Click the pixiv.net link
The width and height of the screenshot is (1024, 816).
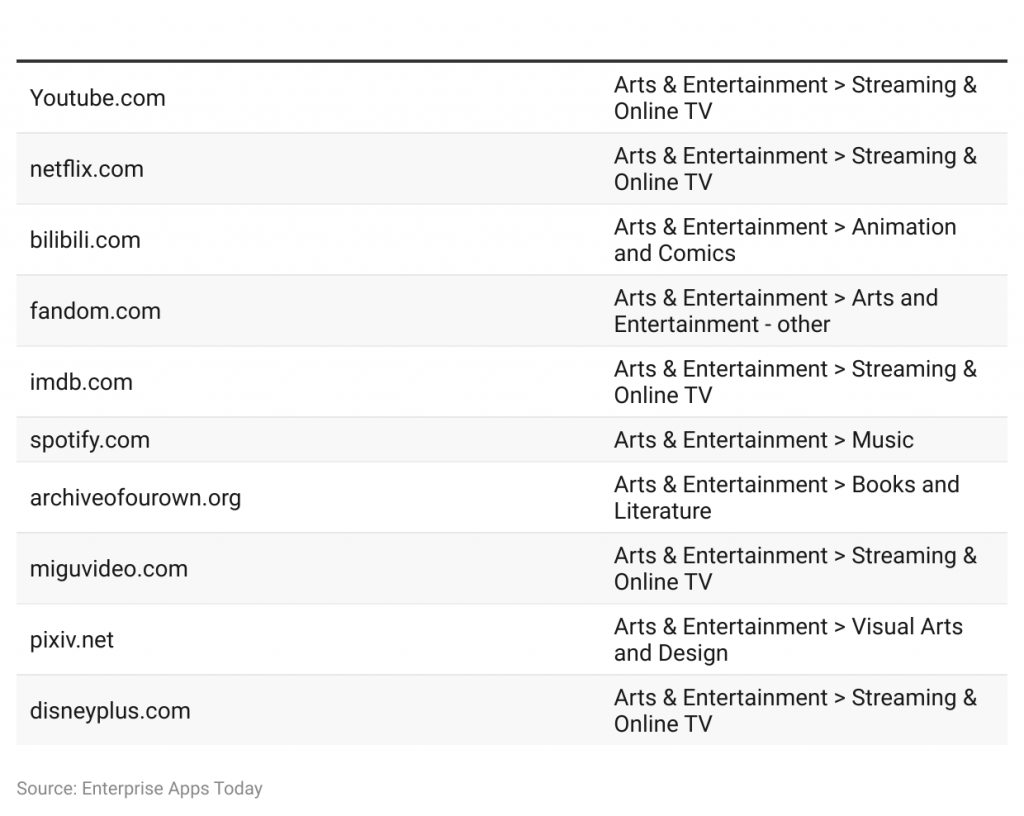pos(71,640)
